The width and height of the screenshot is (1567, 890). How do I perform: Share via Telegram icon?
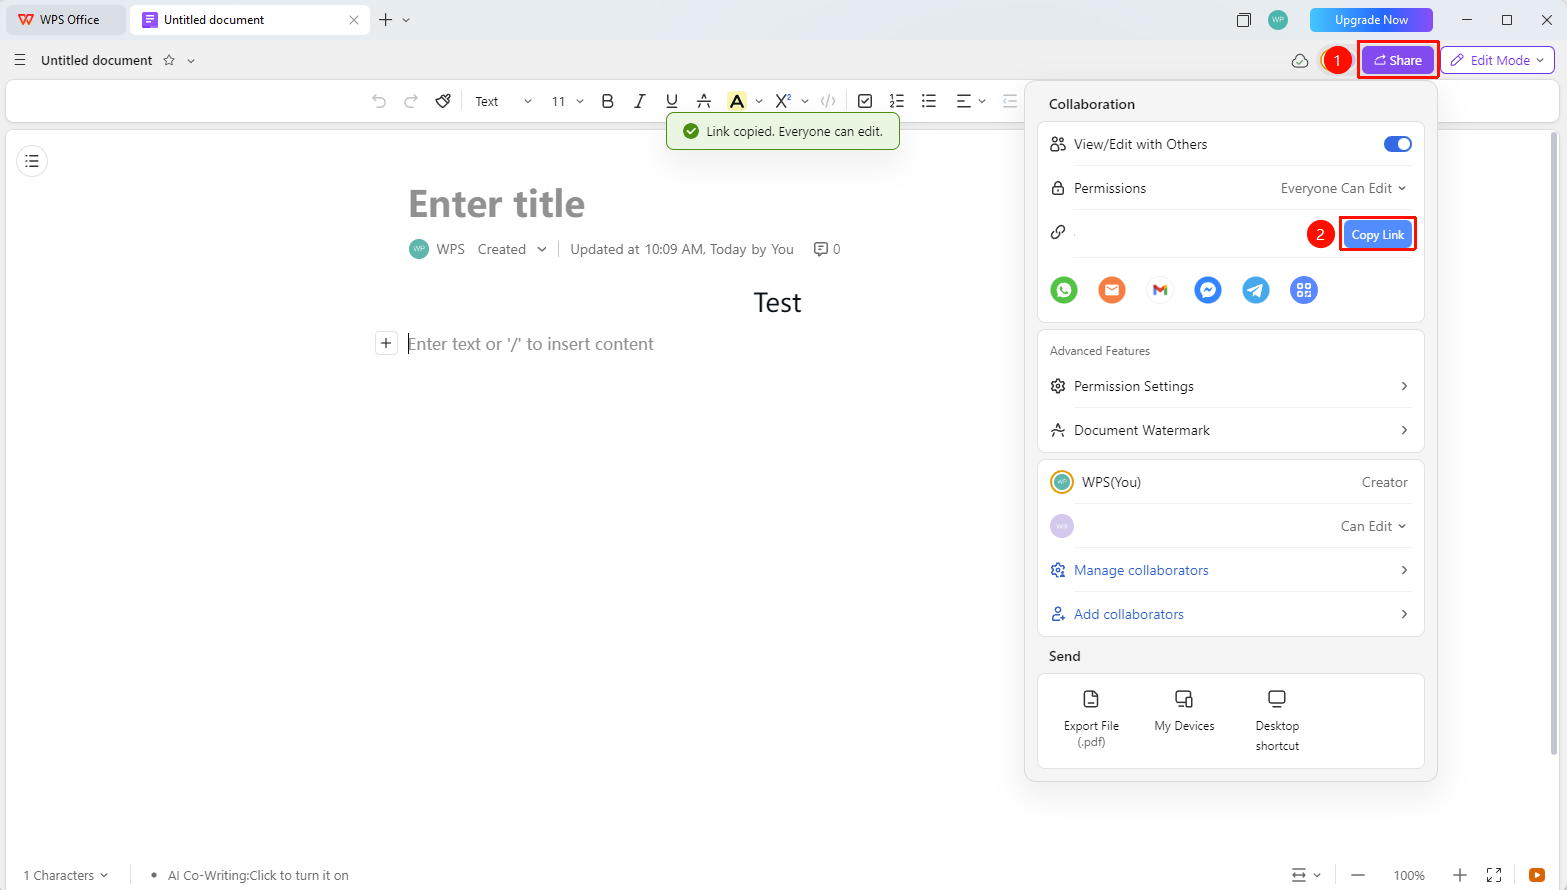pyautogui.click(x=1256, y=290)
